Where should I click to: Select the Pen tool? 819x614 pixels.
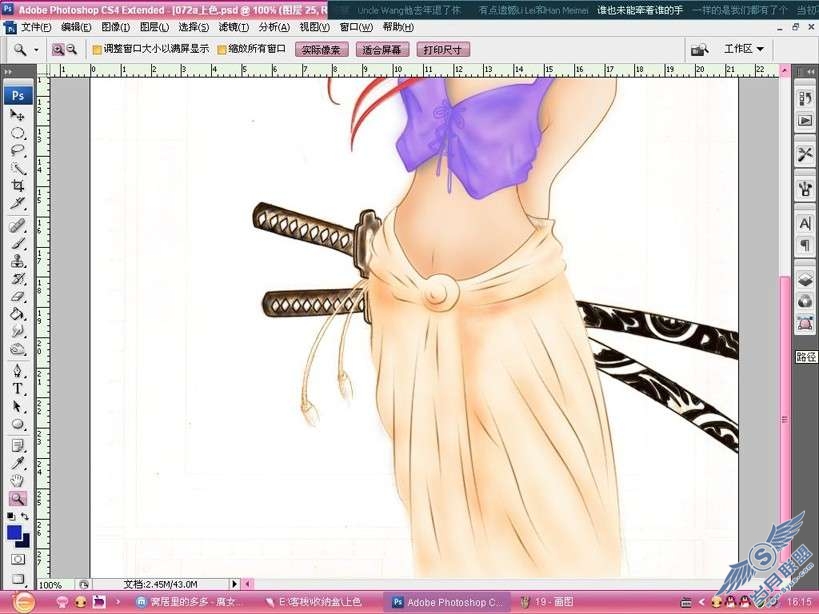coord(18,371)
